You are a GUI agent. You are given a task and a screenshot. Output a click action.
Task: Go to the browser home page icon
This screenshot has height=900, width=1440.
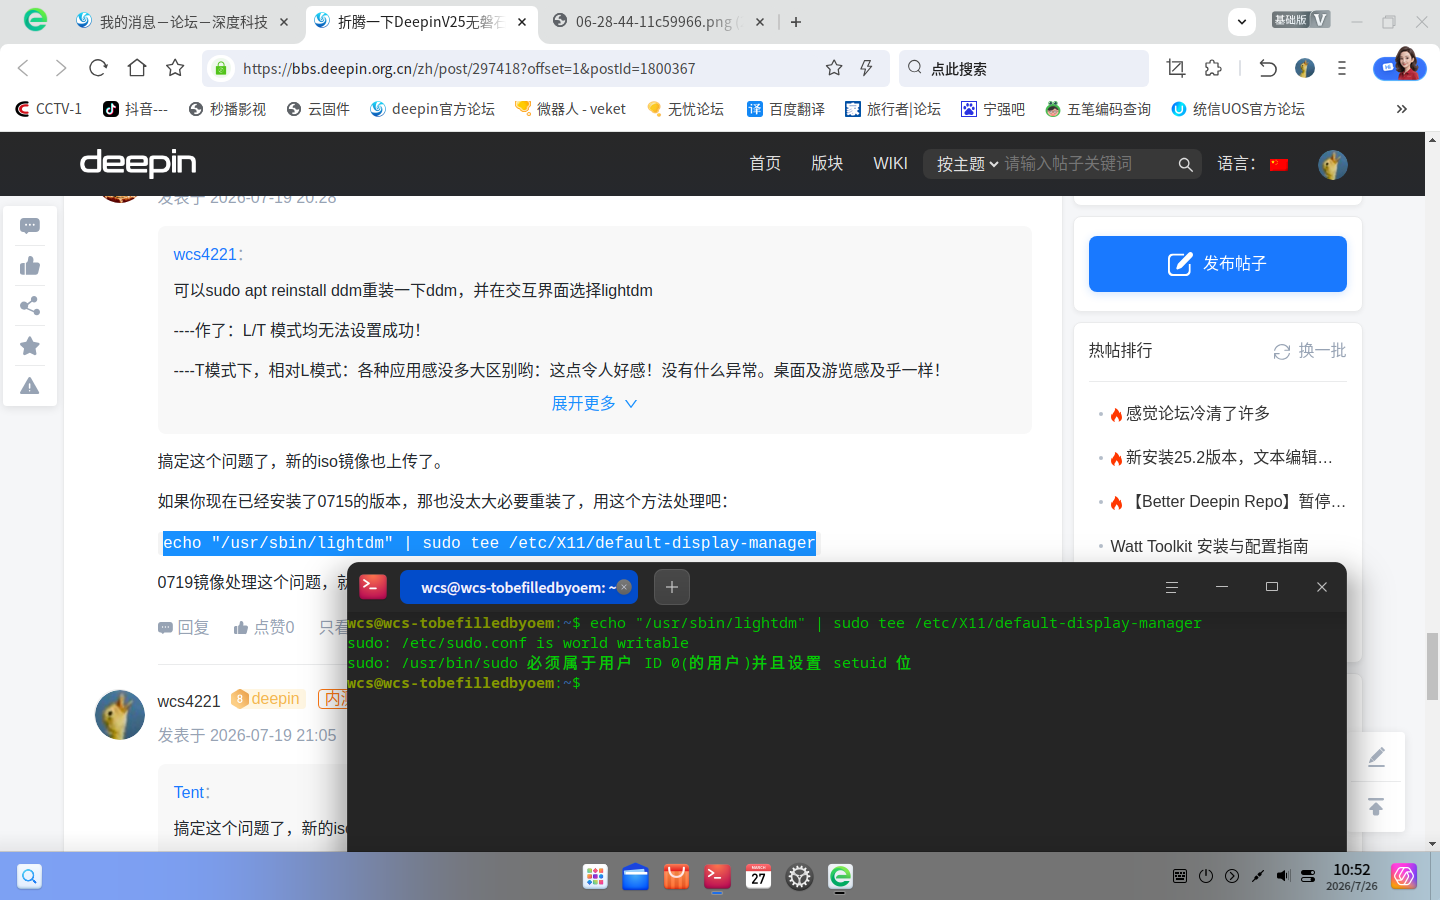tap(137, 68)
